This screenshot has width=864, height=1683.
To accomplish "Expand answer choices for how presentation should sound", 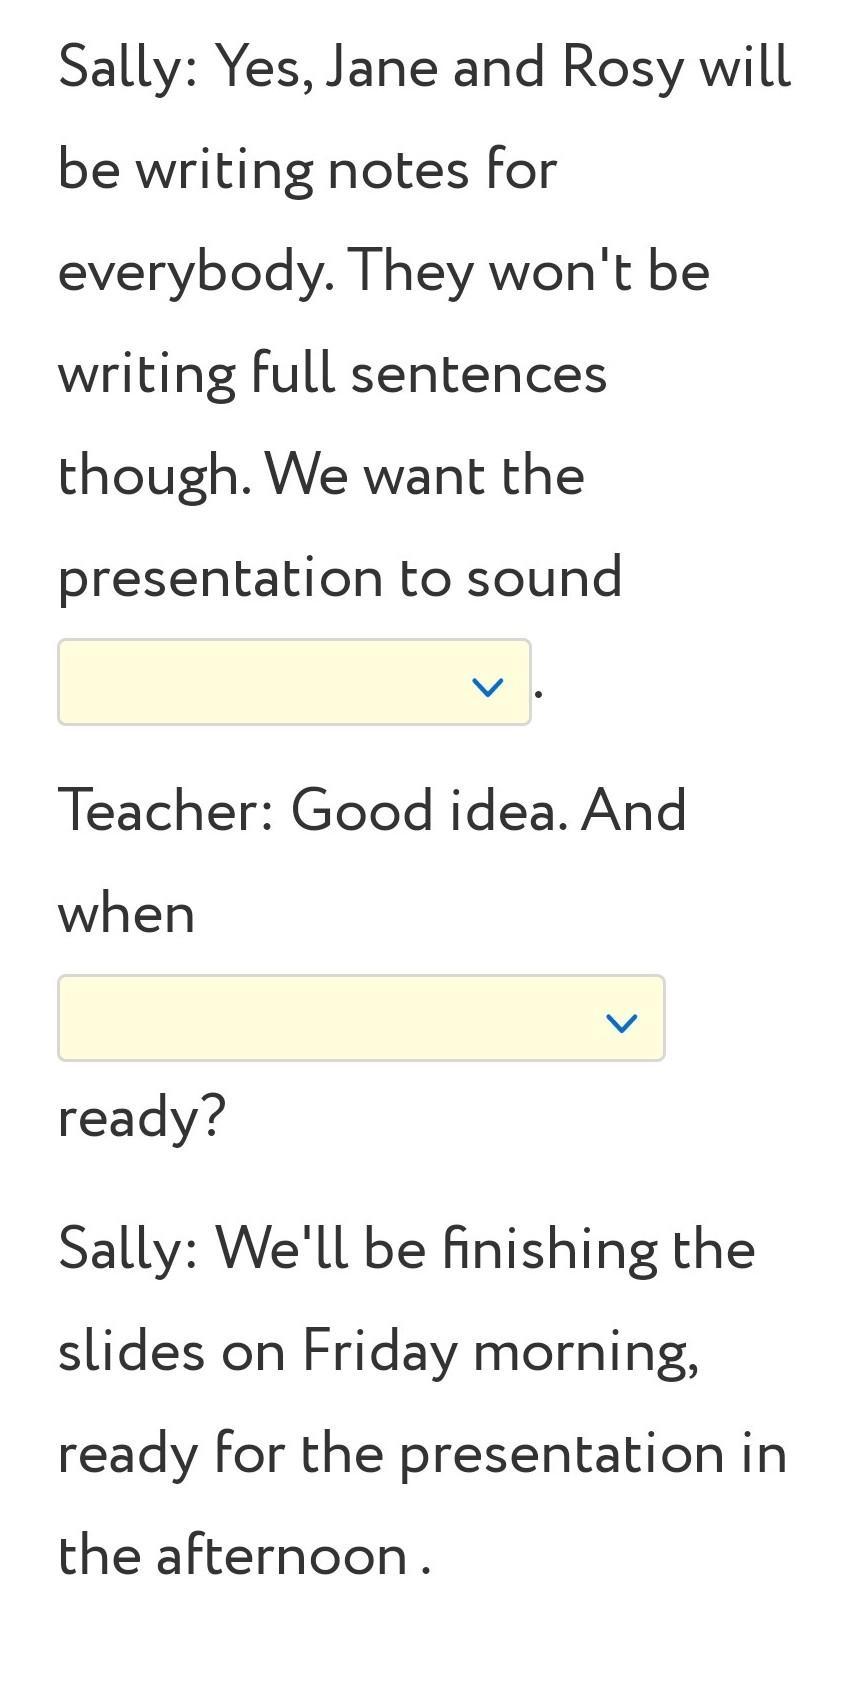I will (x=294, y=682).
